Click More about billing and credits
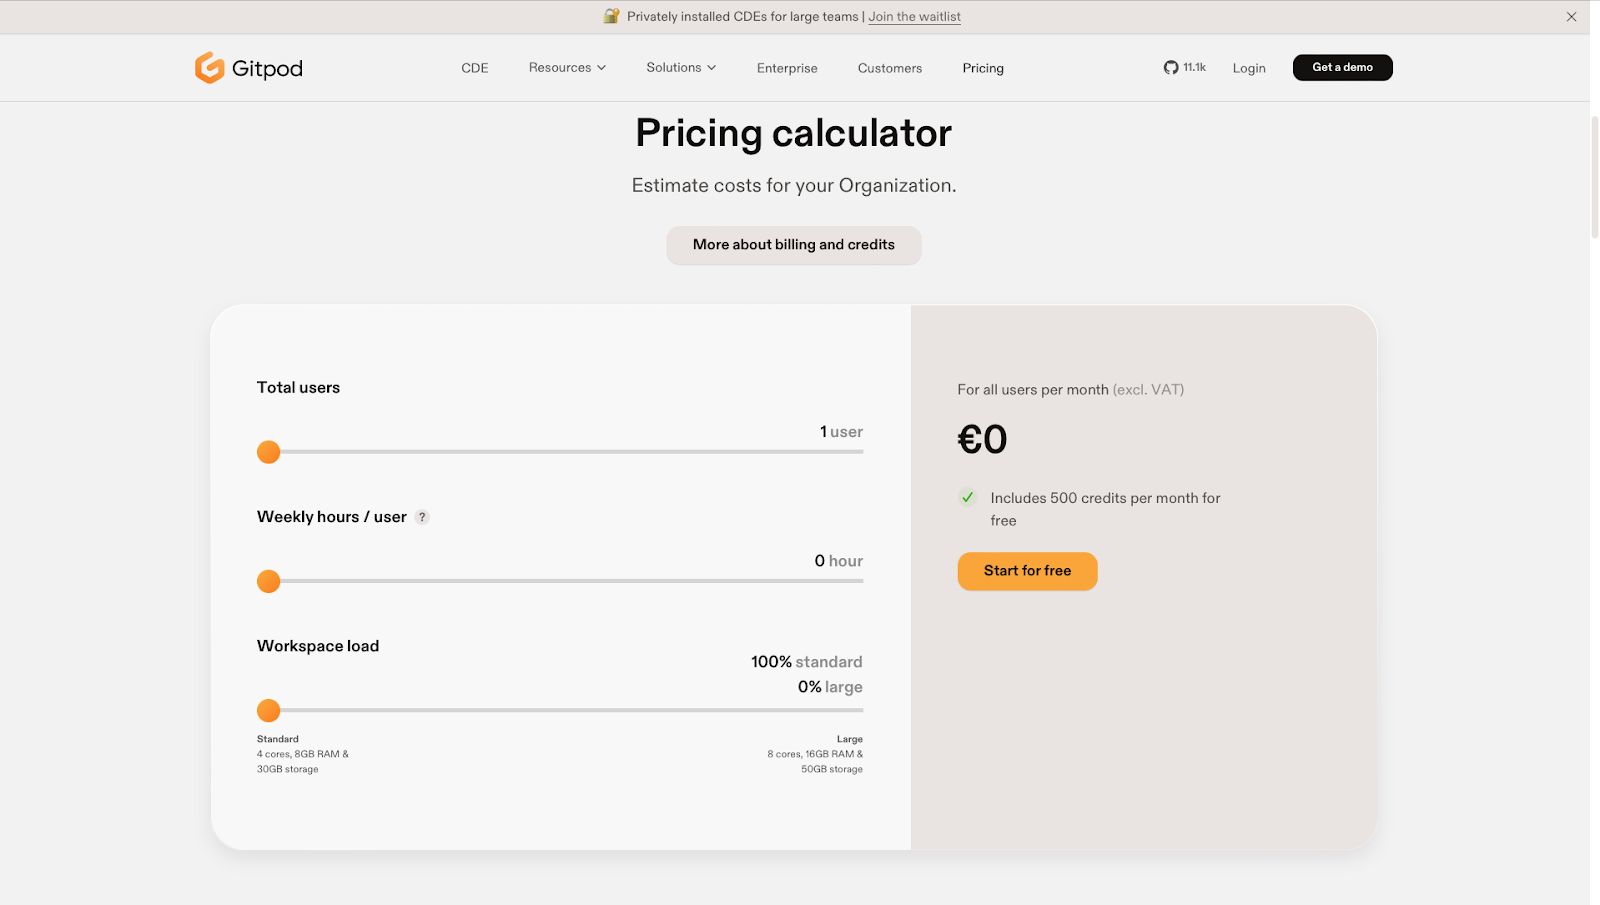Image resolution: width=1600 pixels, height=905 pixels. (793, 245)
